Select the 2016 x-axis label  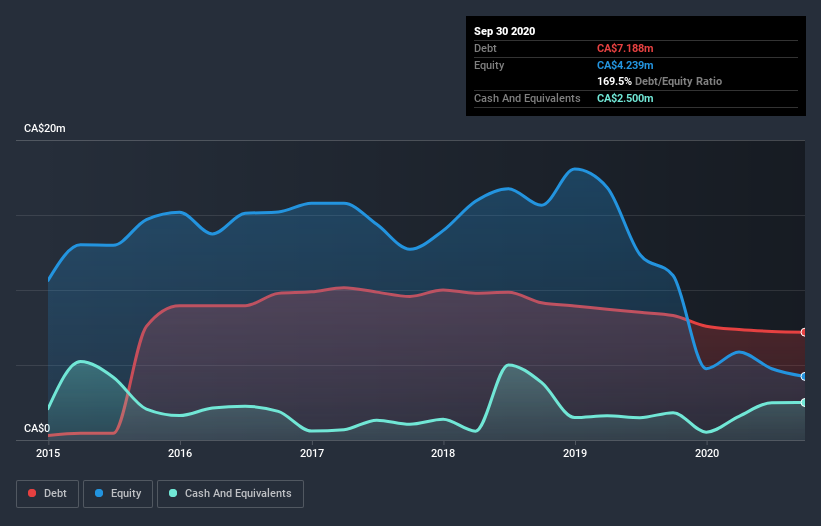point(180,453)
